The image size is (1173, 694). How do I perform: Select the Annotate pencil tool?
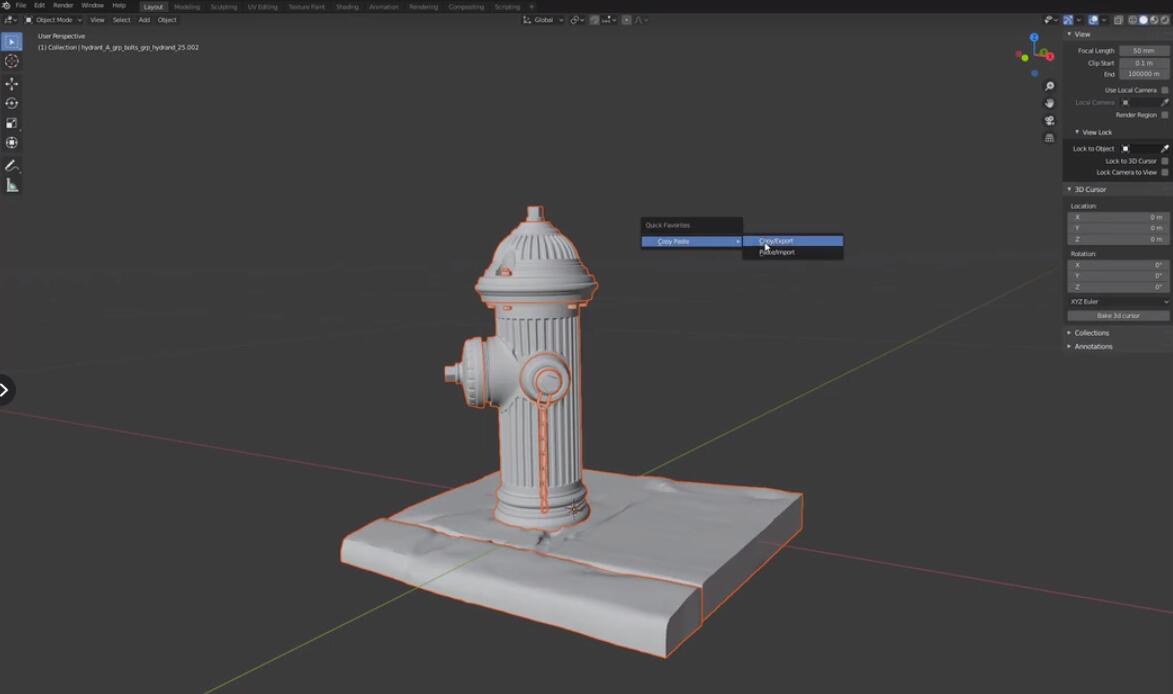[12, 165]
